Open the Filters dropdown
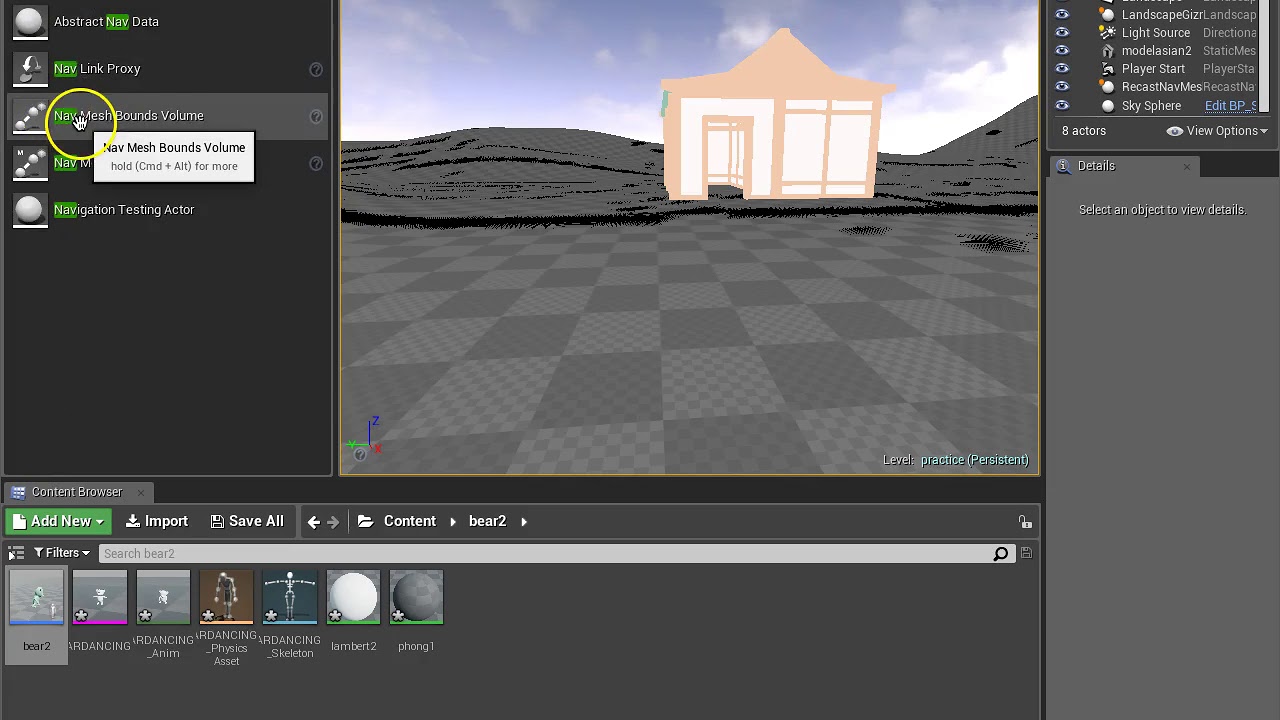 [x=62, y=553]
